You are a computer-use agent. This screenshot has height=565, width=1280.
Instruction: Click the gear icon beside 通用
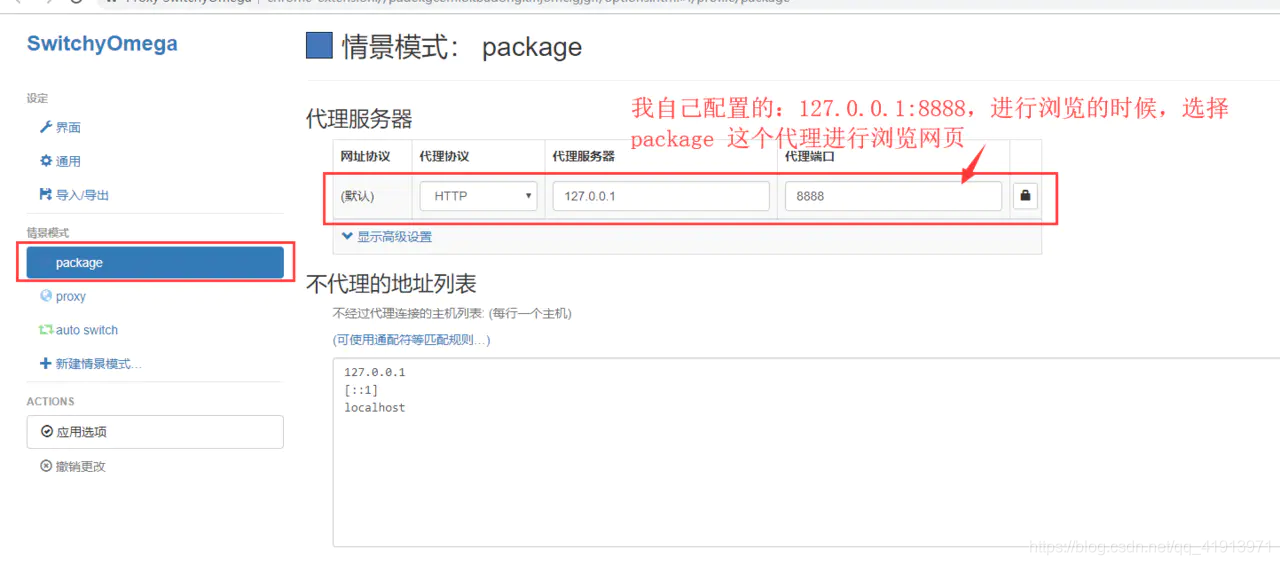[x=45, y=161]
